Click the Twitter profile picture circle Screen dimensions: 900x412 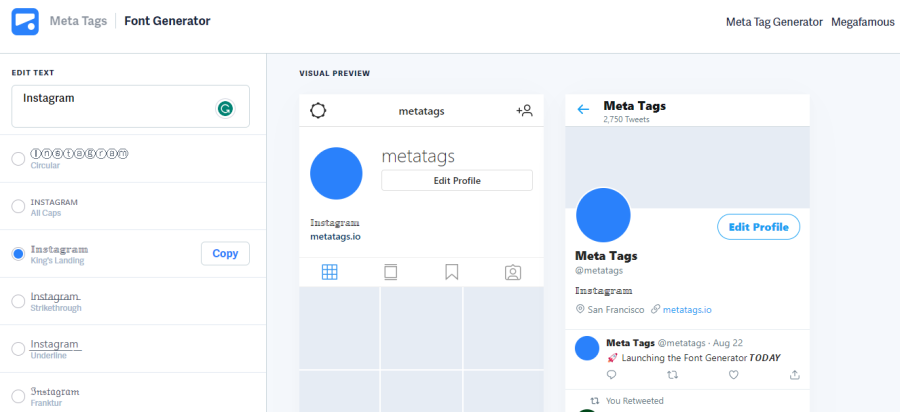tap(603, 215)
